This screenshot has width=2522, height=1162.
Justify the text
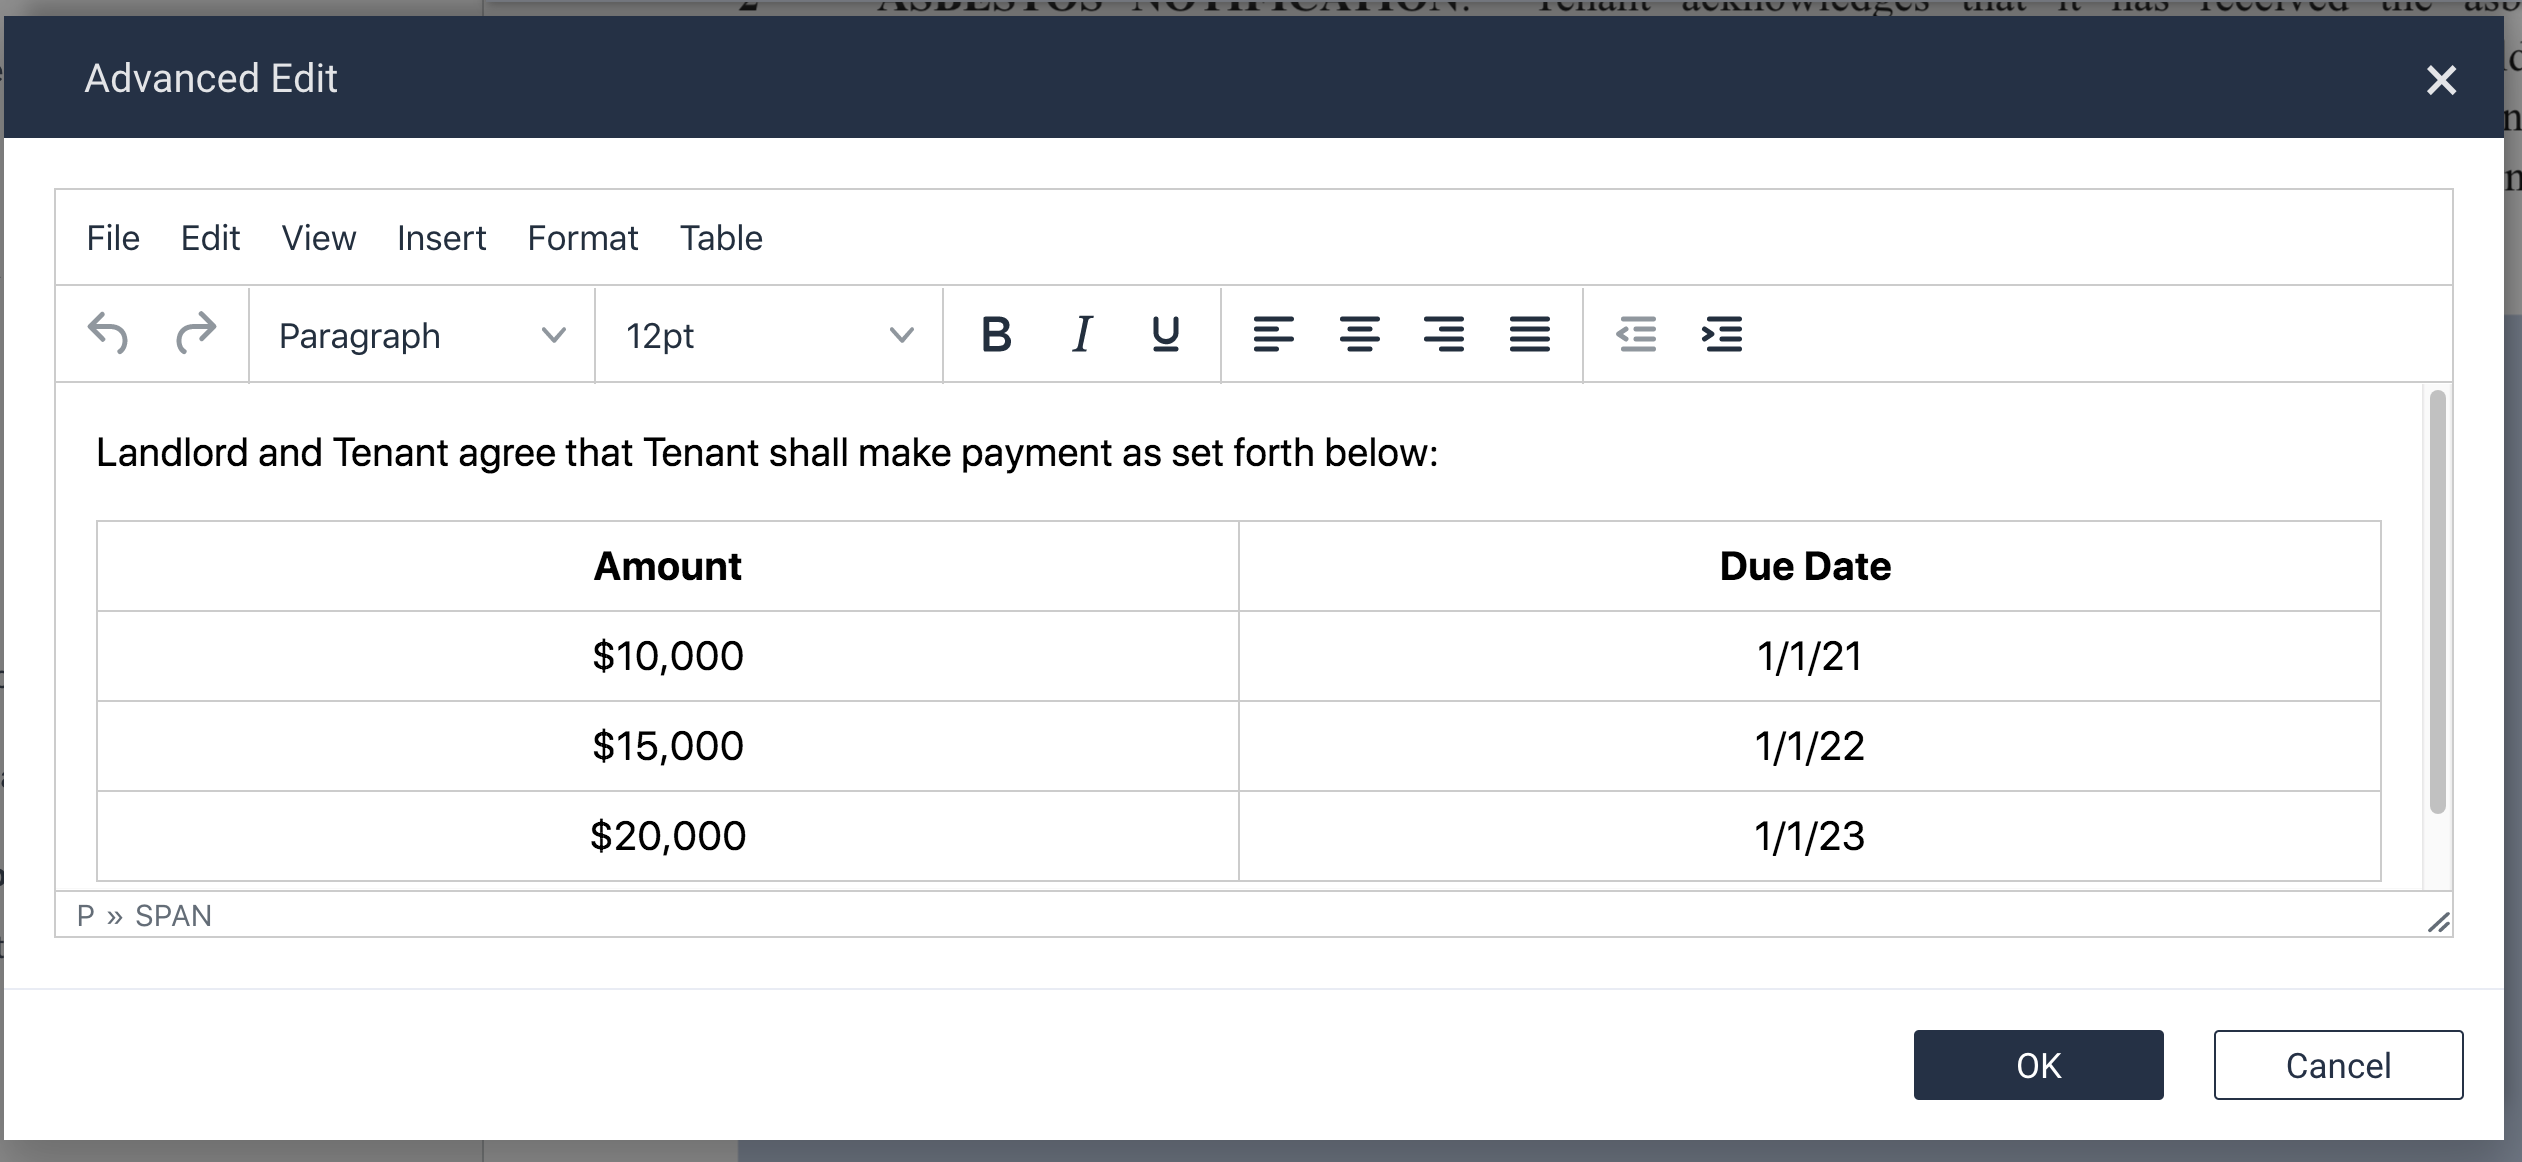pyautogui.click(x=1529, y=334)
